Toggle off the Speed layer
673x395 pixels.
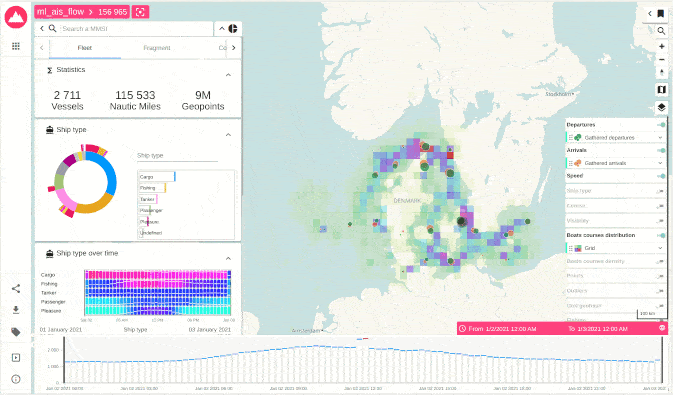click(x=661, y=176)
